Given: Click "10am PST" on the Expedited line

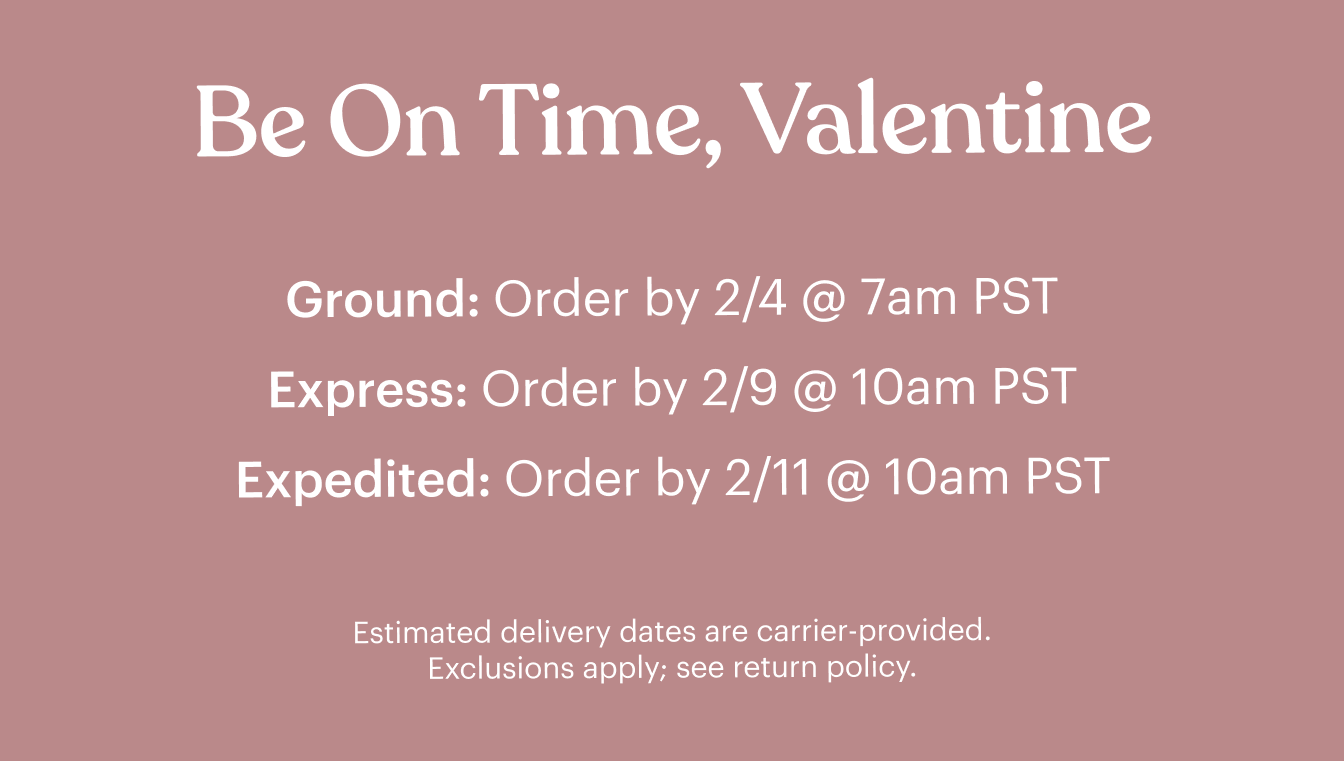Looking at the screenshot, I should click(x=996, y=480).
